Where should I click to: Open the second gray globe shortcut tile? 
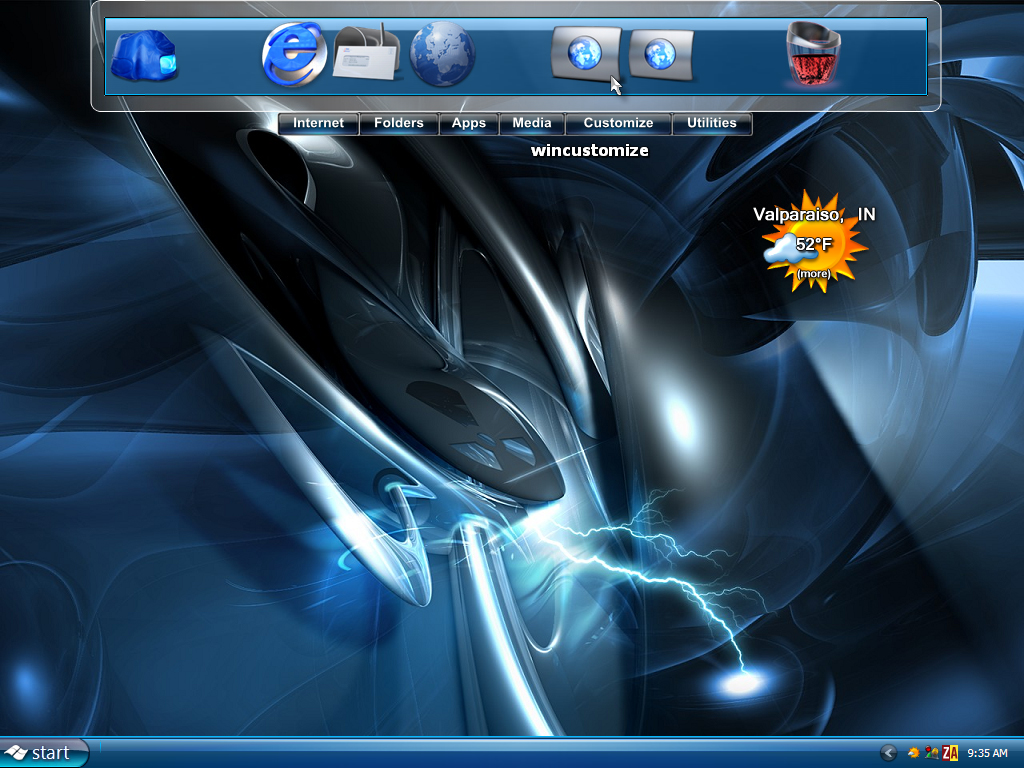tap(661, 55)
